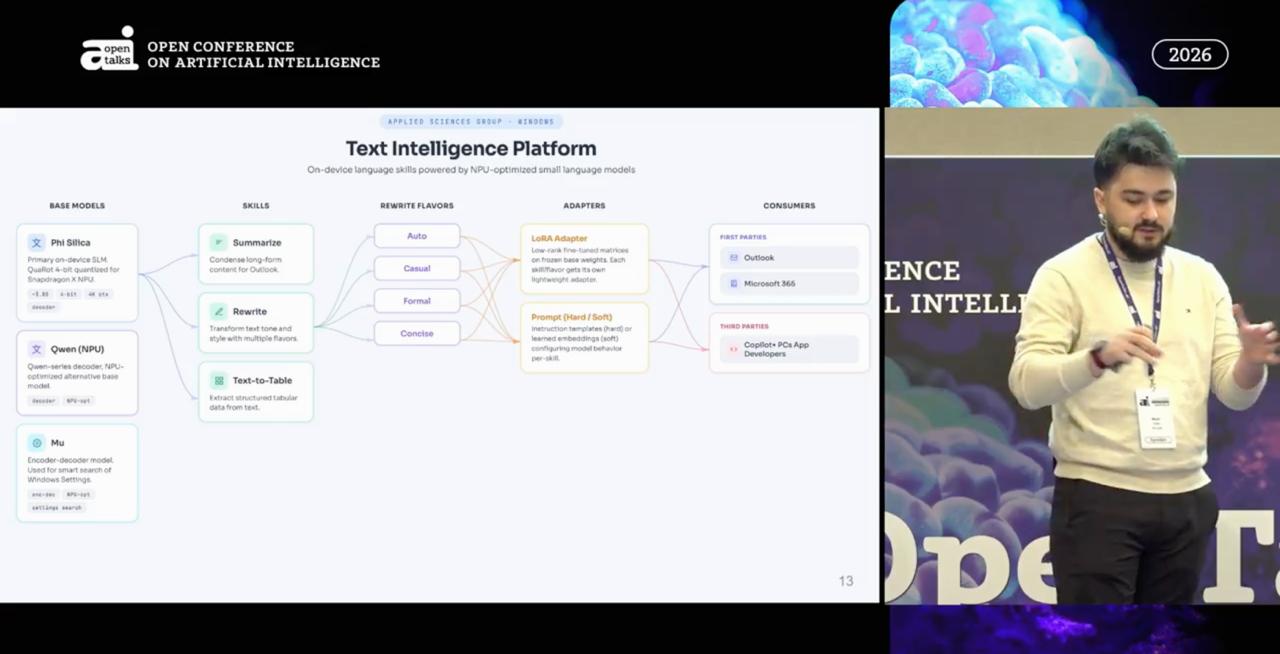Image resolution: width=1280 pixels, height=654 pixels.
Task: Click the Summarize skill icon
Action: point(218,243)
